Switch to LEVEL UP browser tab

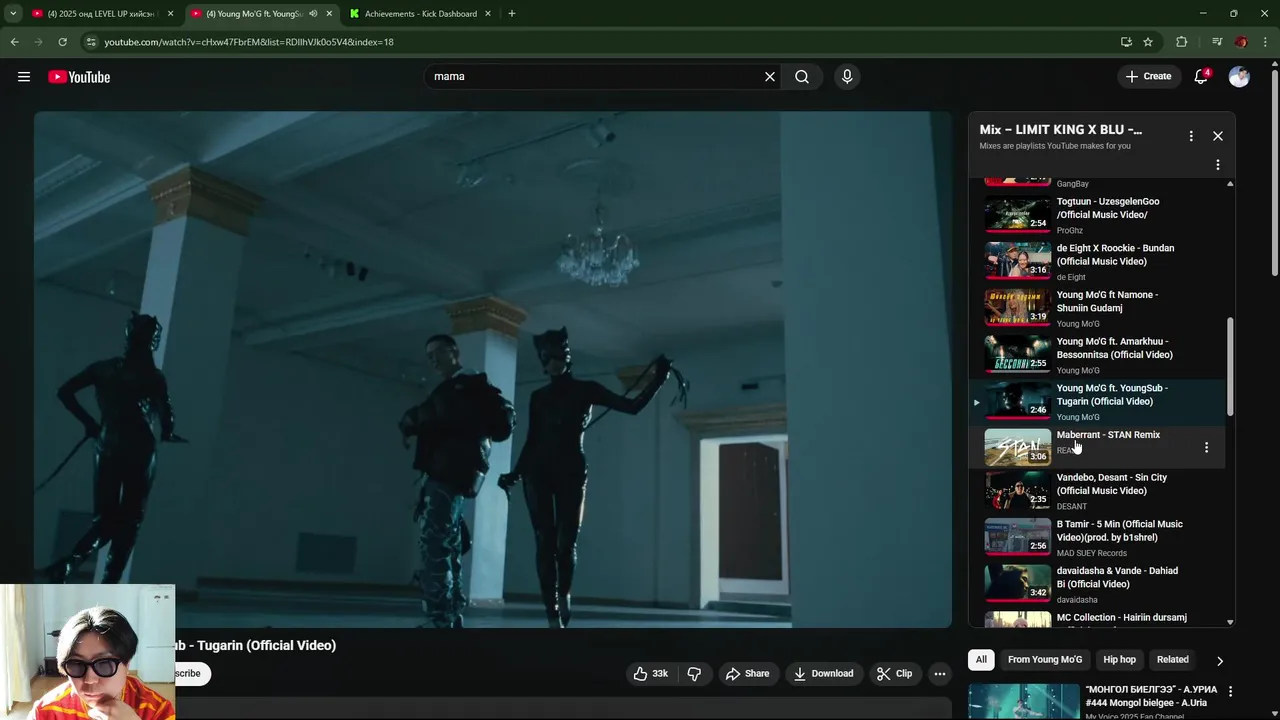click(x=100, y=14)
